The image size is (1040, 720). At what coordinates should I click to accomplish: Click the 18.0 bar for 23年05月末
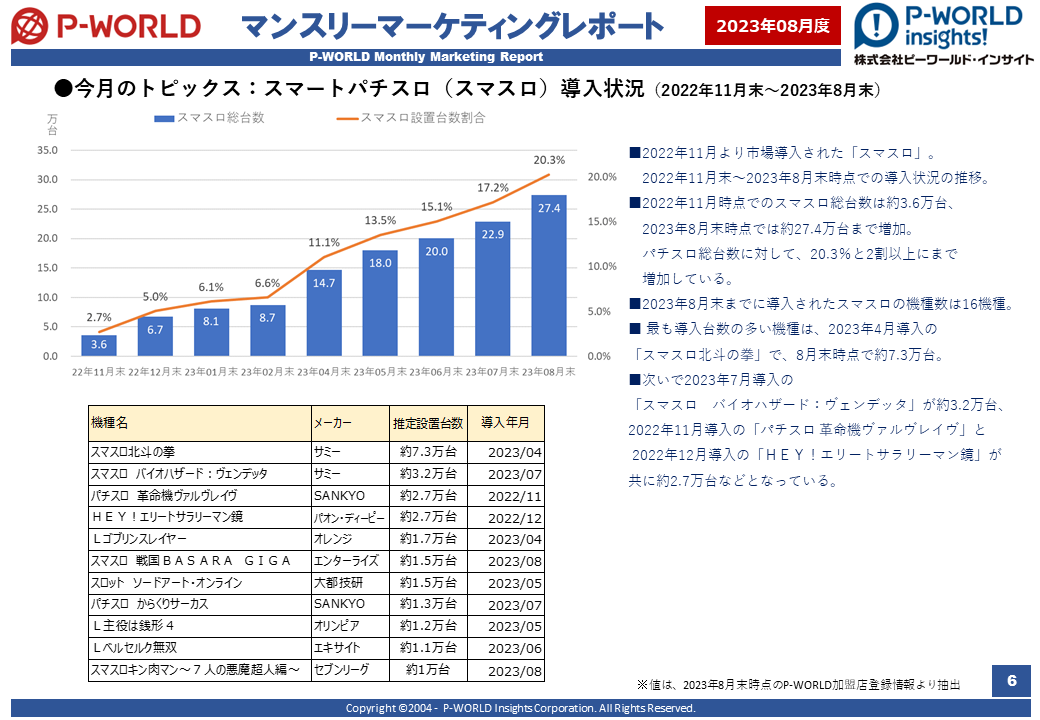click(x=380, y=303)
